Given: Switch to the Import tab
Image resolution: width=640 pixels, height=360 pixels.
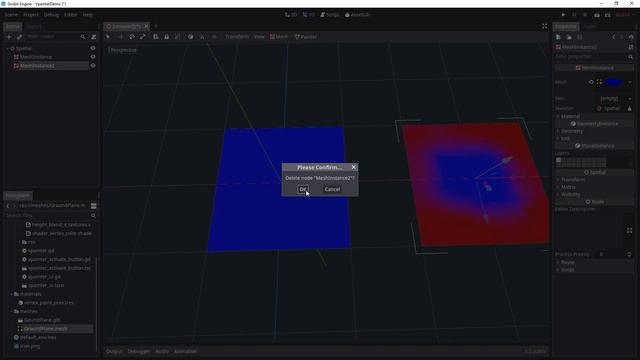Looking at the screenshot, I should point(33,27).
